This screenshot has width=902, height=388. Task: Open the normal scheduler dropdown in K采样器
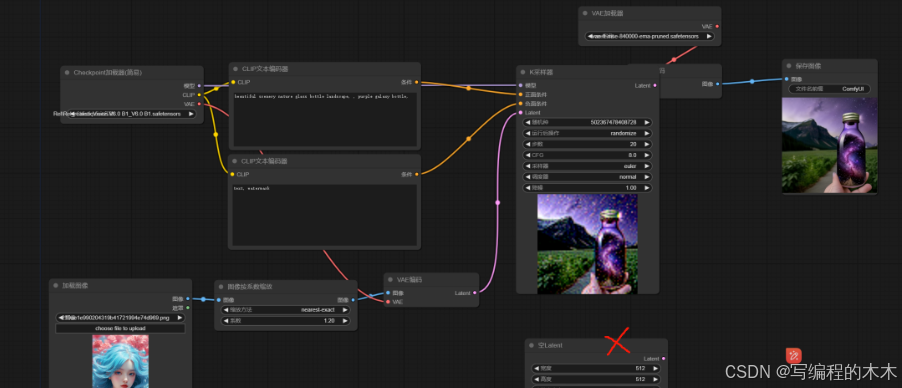[x=587, y=177]
